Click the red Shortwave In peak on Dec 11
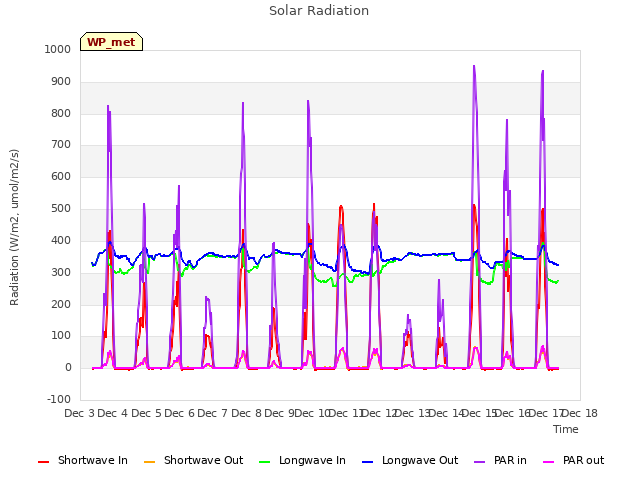The height and width of the screenshot is (480, 640). point(341,208)
